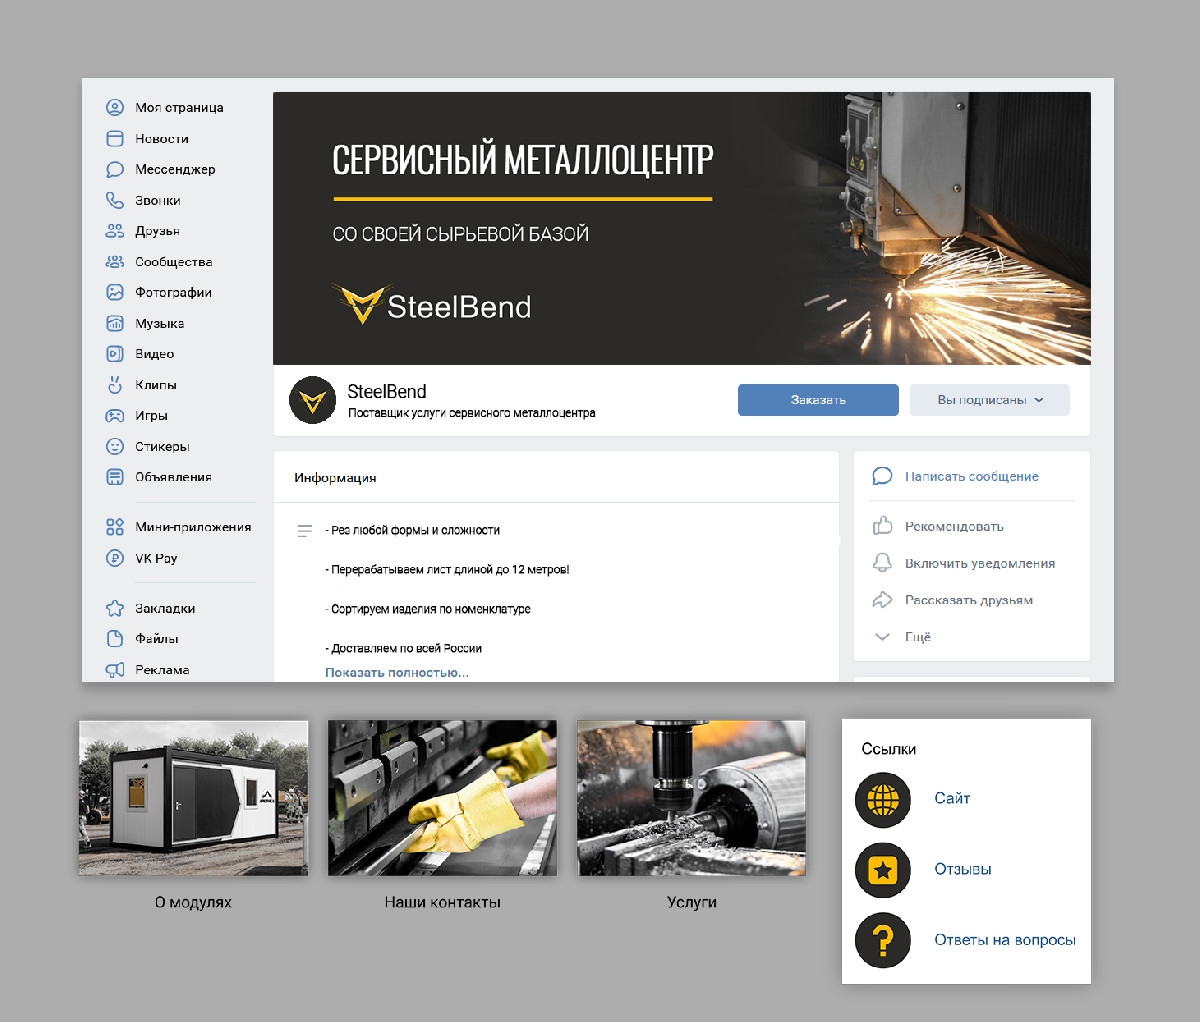
Task: Click the question mark icon for answers
Action: click(x=883, y=941)
